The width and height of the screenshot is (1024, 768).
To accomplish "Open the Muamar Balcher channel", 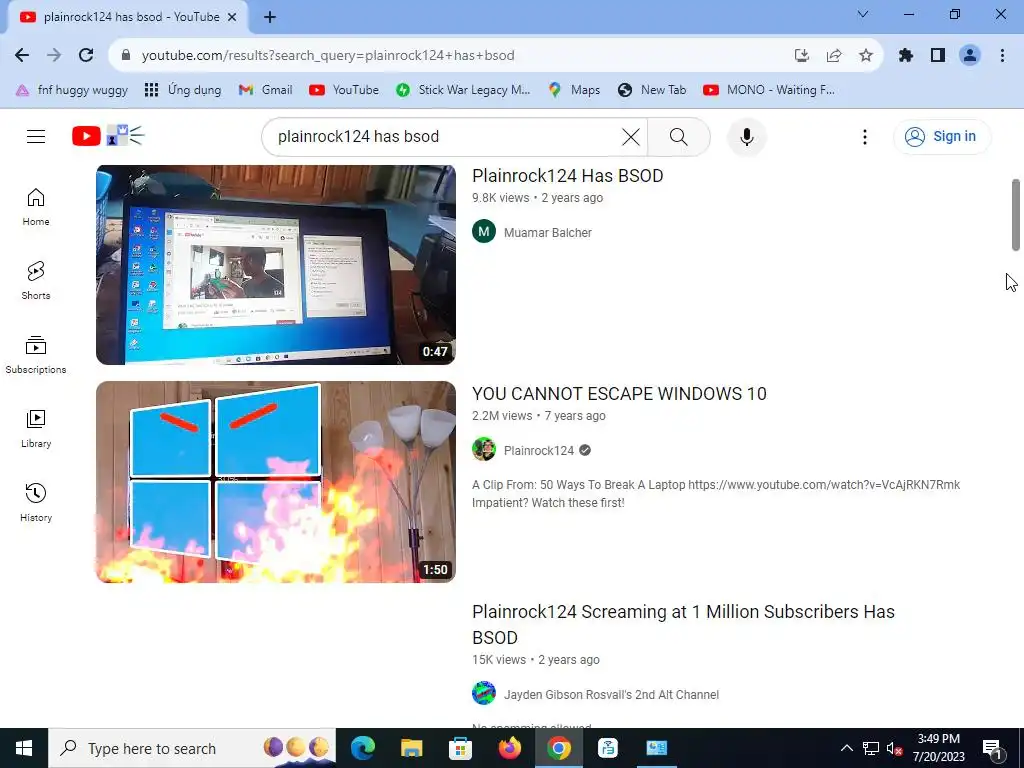I will [547, 232].
